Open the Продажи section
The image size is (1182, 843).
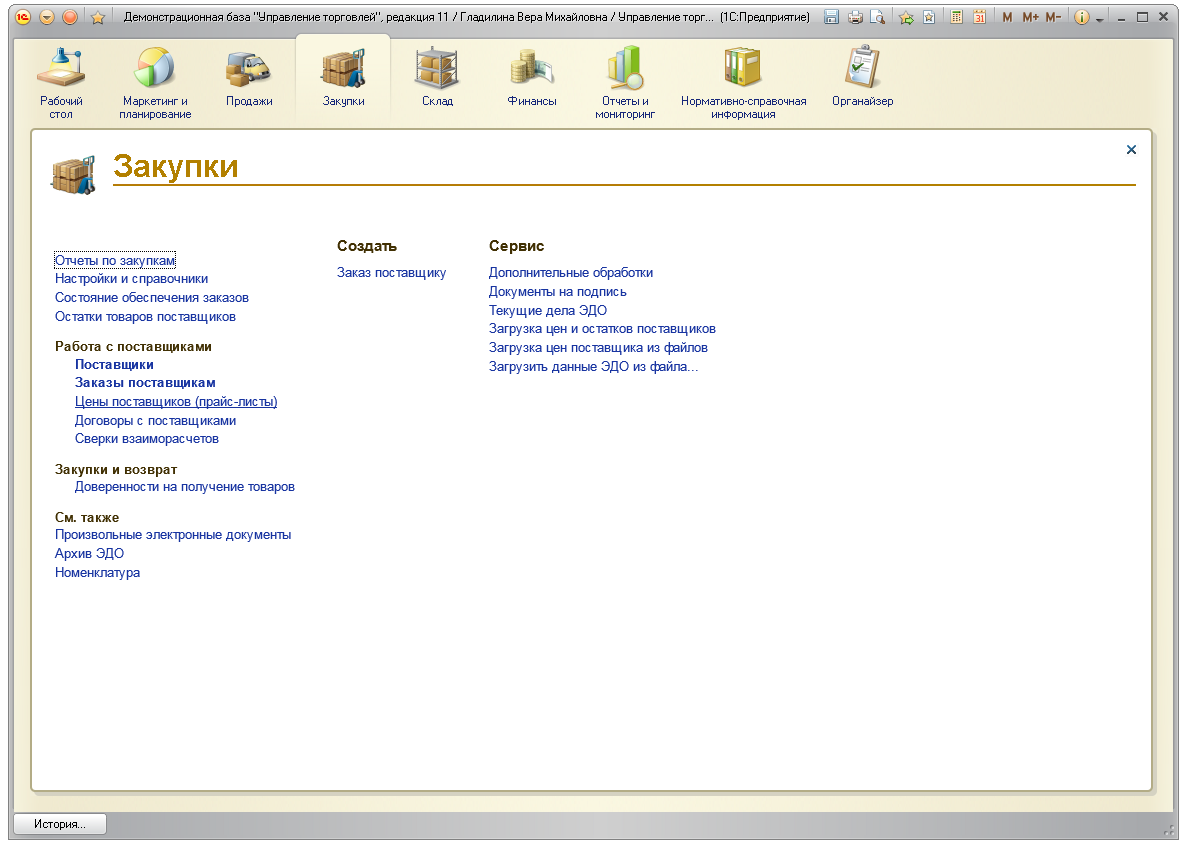pos(249,77)
